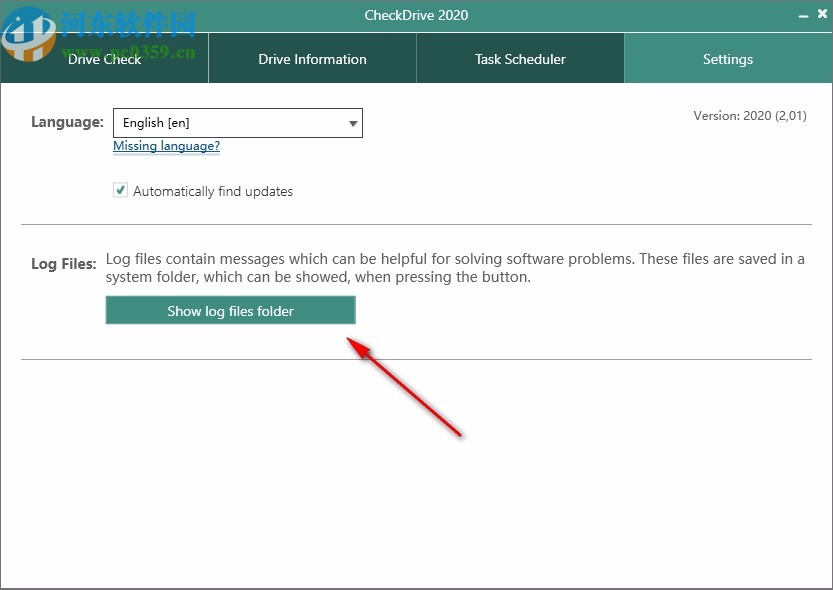Open the Missing language? link
The width and height of the screenshot is (833, 590).
tap(166, 146)
